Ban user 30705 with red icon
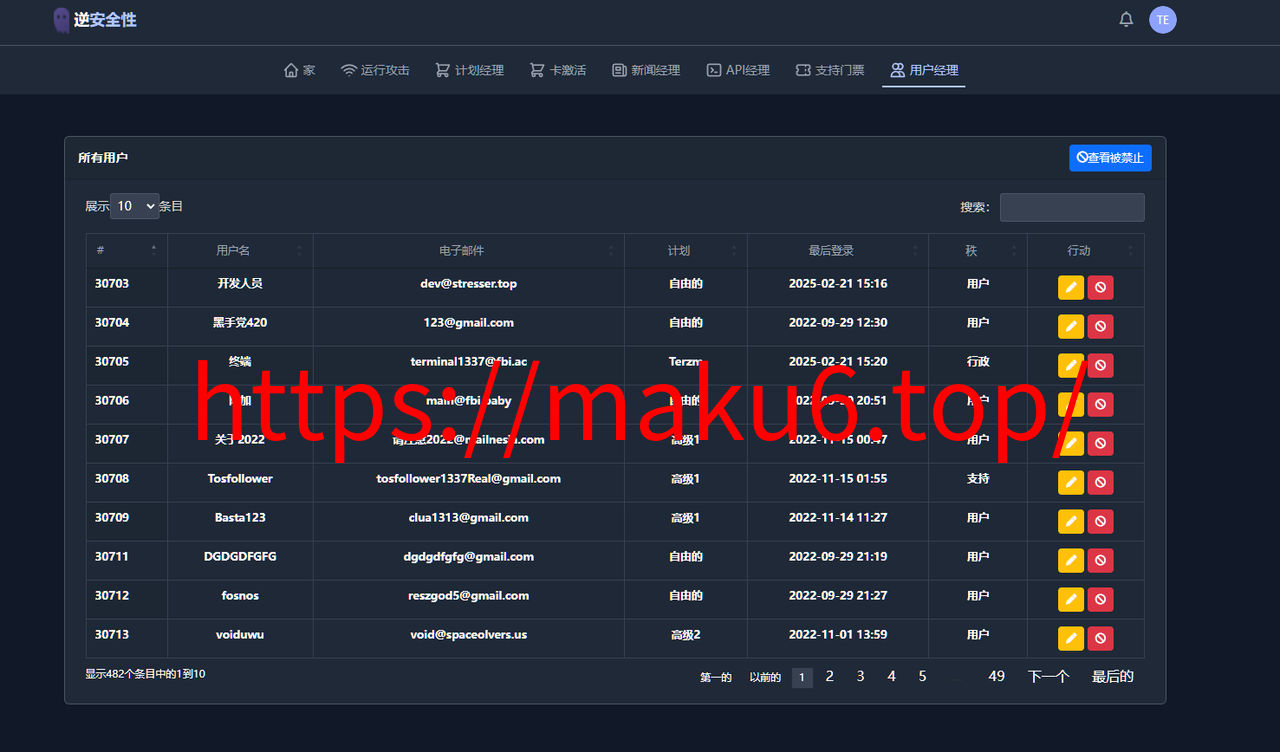Viewport: 1280px width, 752px height. tap(1100, 365)
